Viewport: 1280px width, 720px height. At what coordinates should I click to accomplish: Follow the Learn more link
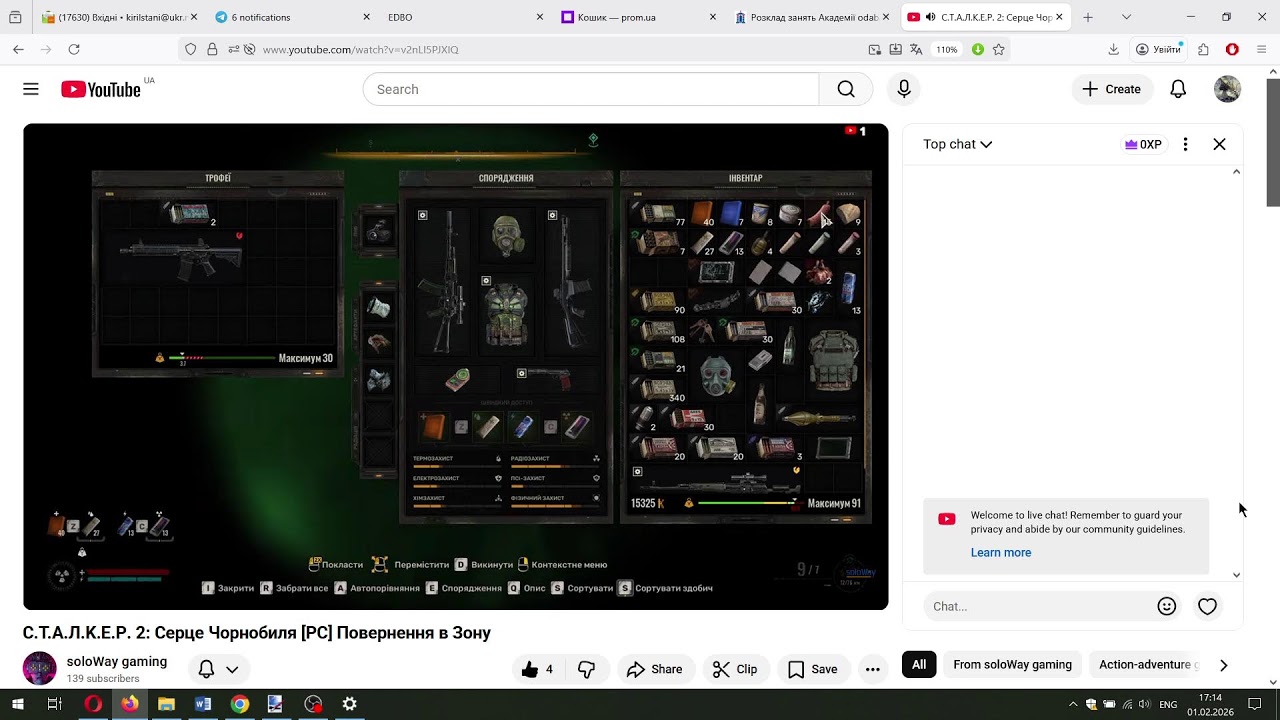click(1000, 552)
